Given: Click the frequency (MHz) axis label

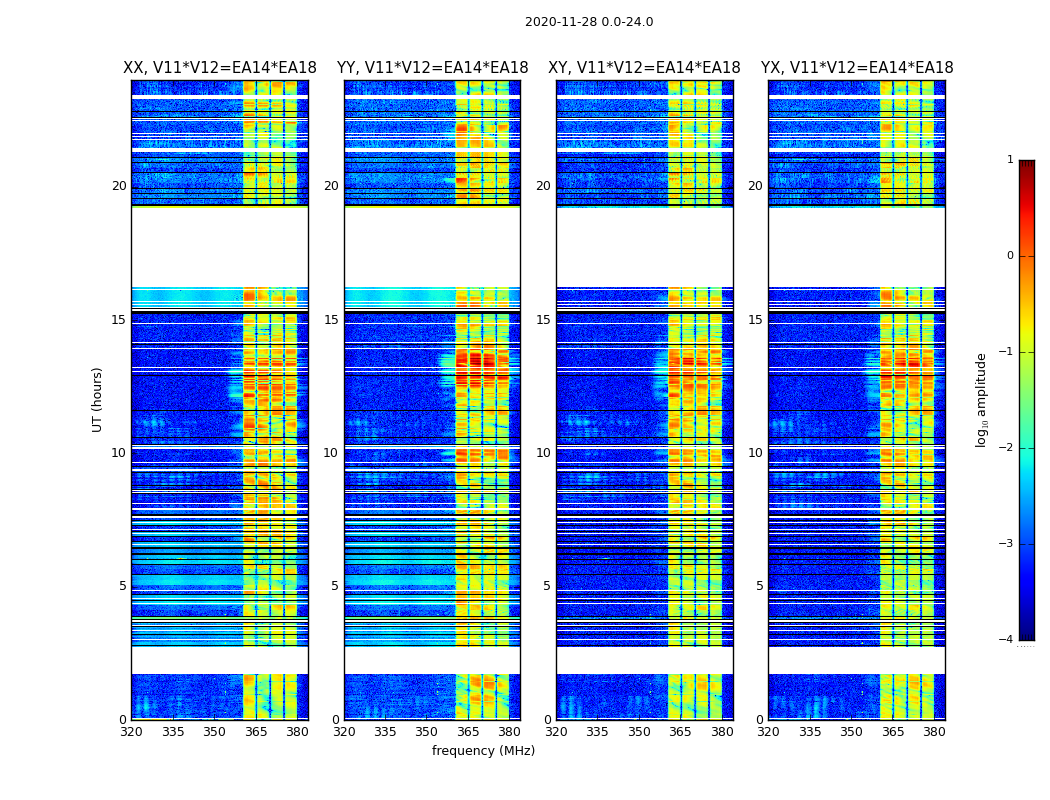Looking at the screenshot, I should pos(483,750).
